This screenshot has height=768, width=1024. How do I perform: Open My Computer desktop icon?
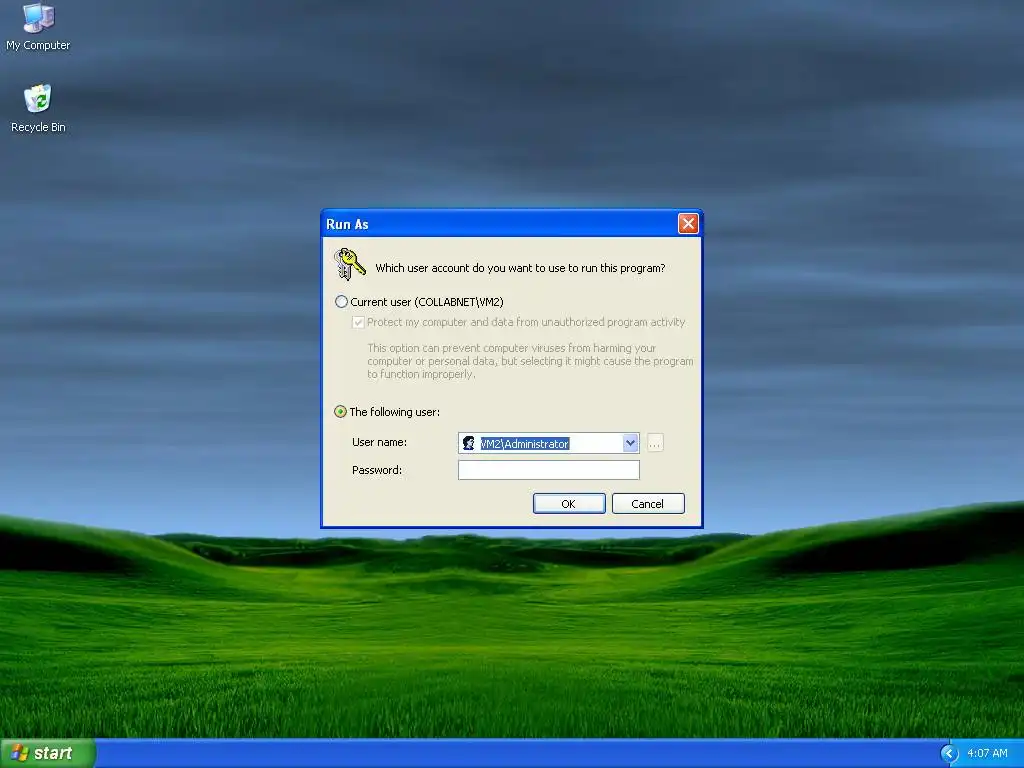click(x=38, y=26)
